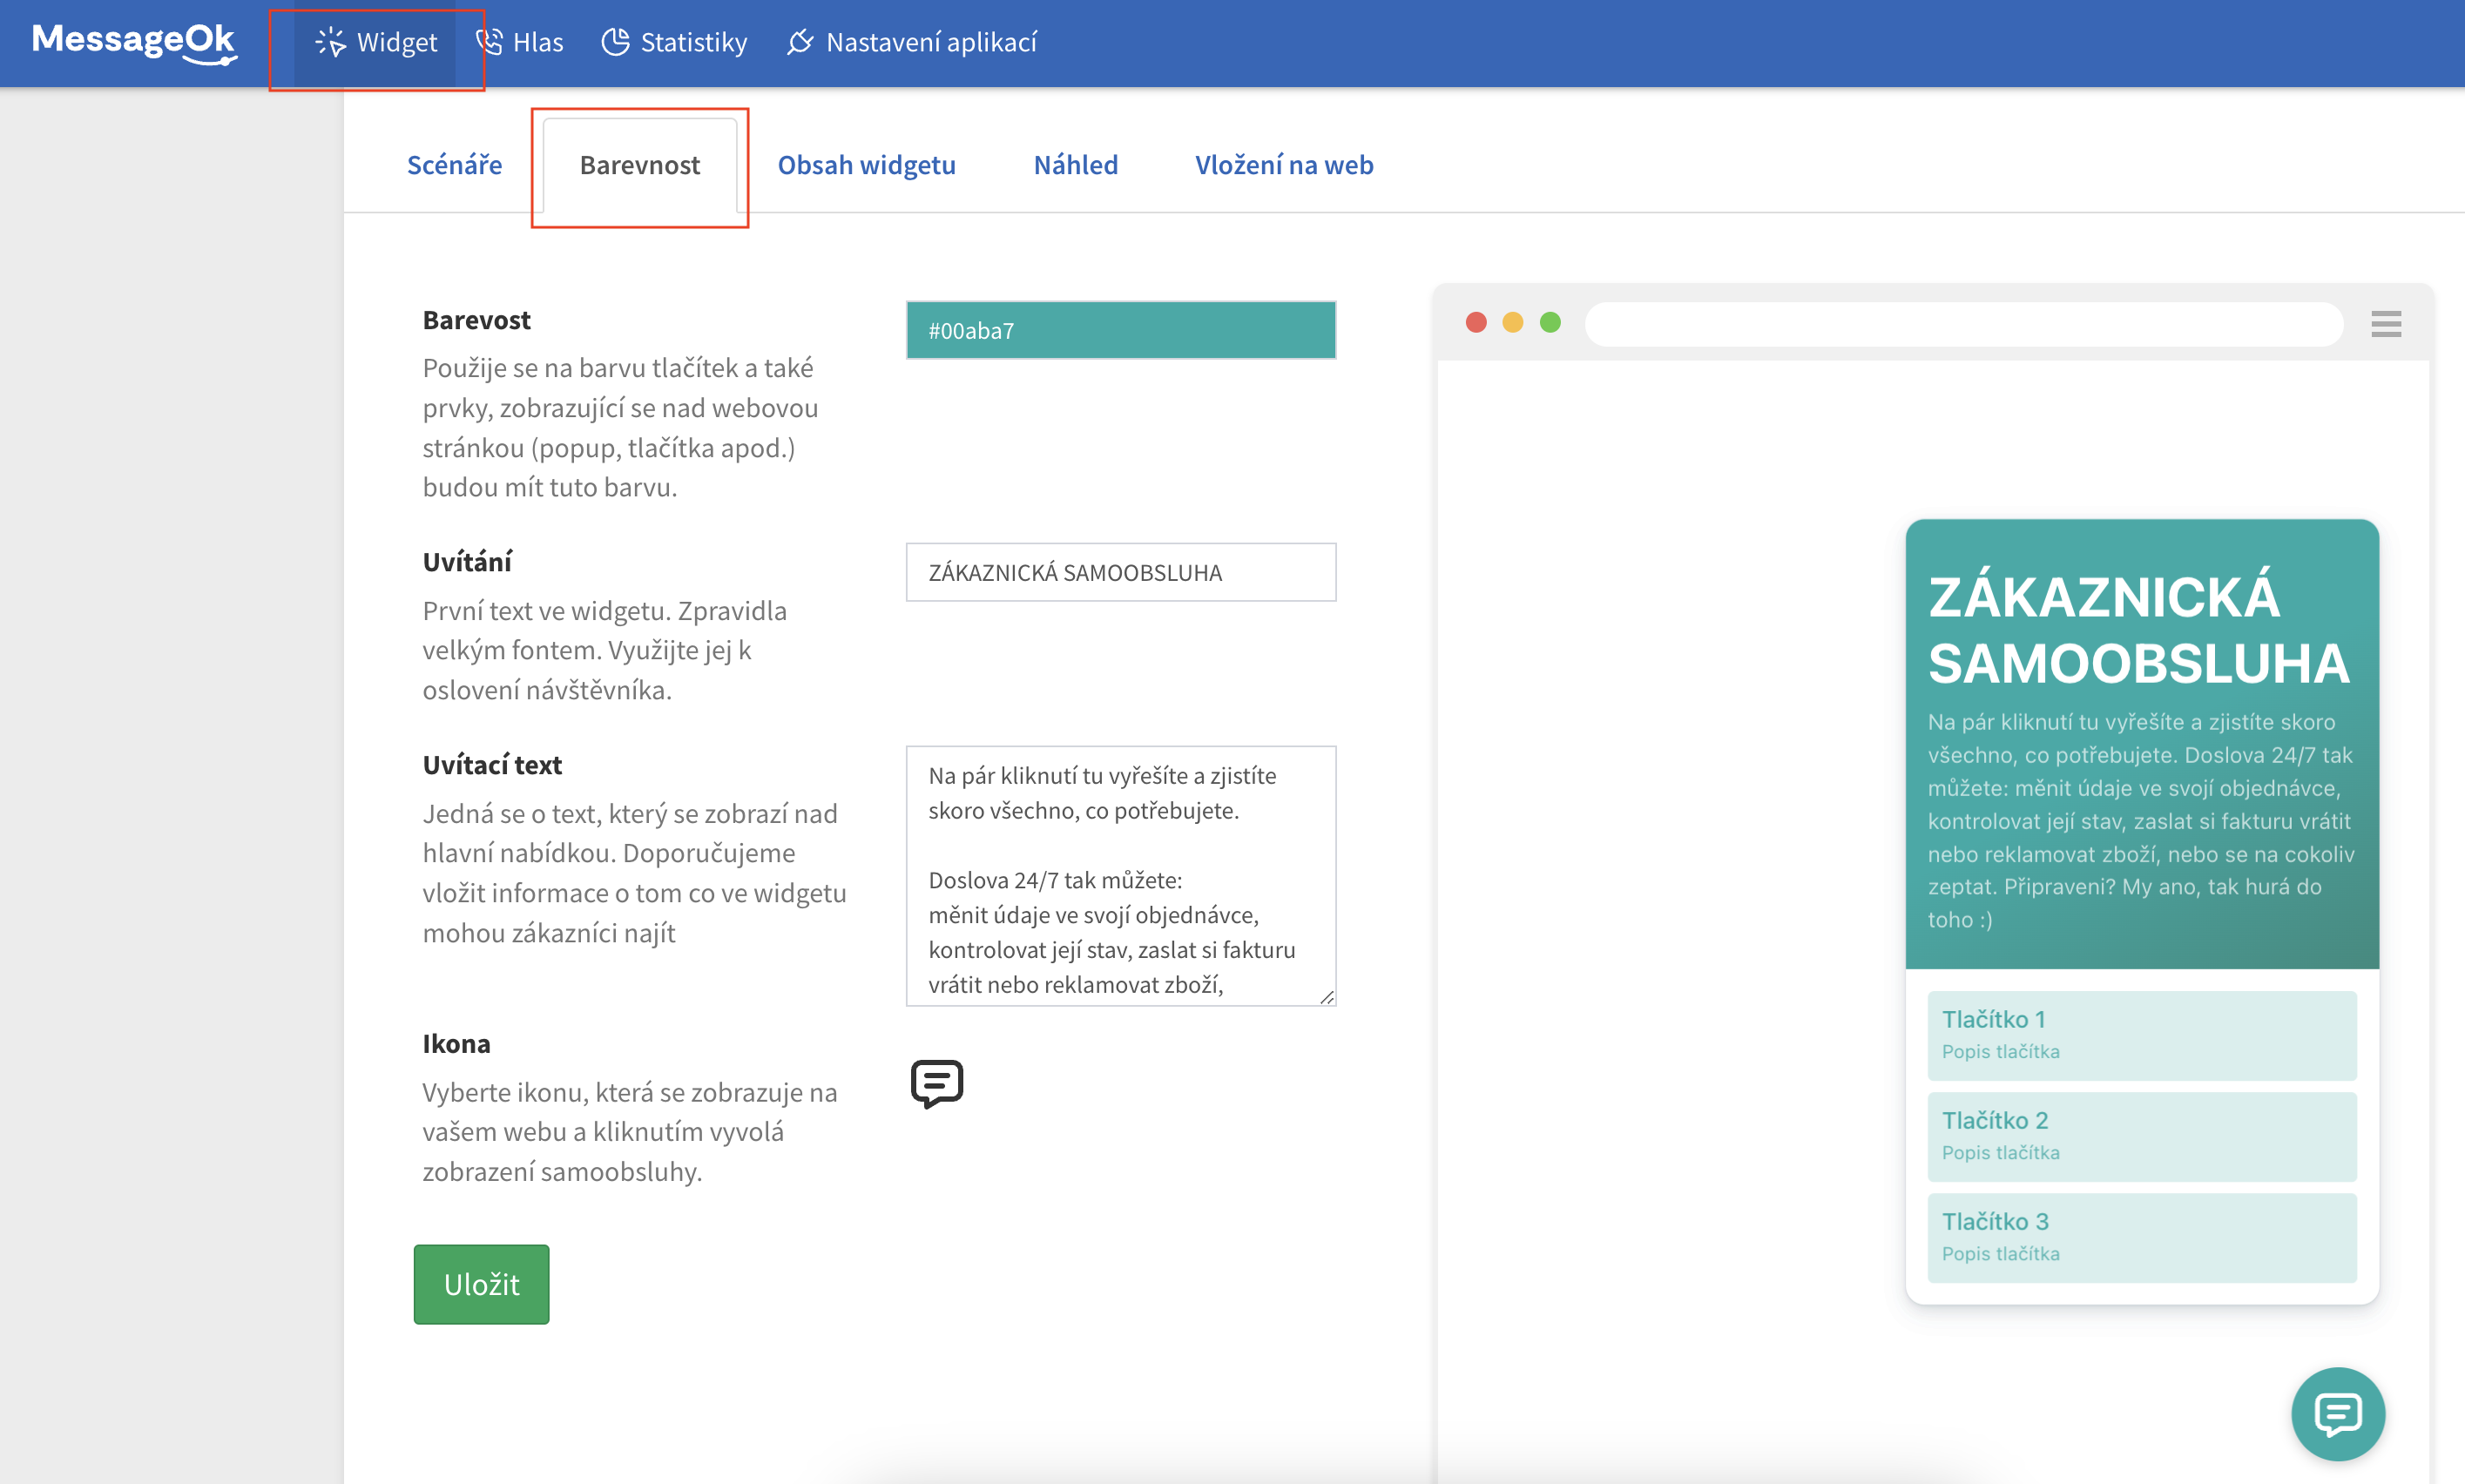Go to the Náhled tab
Image resolution: width=2465 pixels, height=1484 pixels.
[1075, 165]
